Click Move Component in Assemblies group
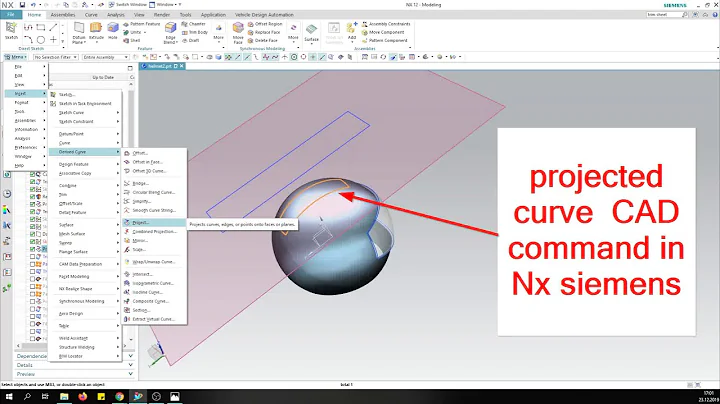The image size is (720, 404). [383, 32]
